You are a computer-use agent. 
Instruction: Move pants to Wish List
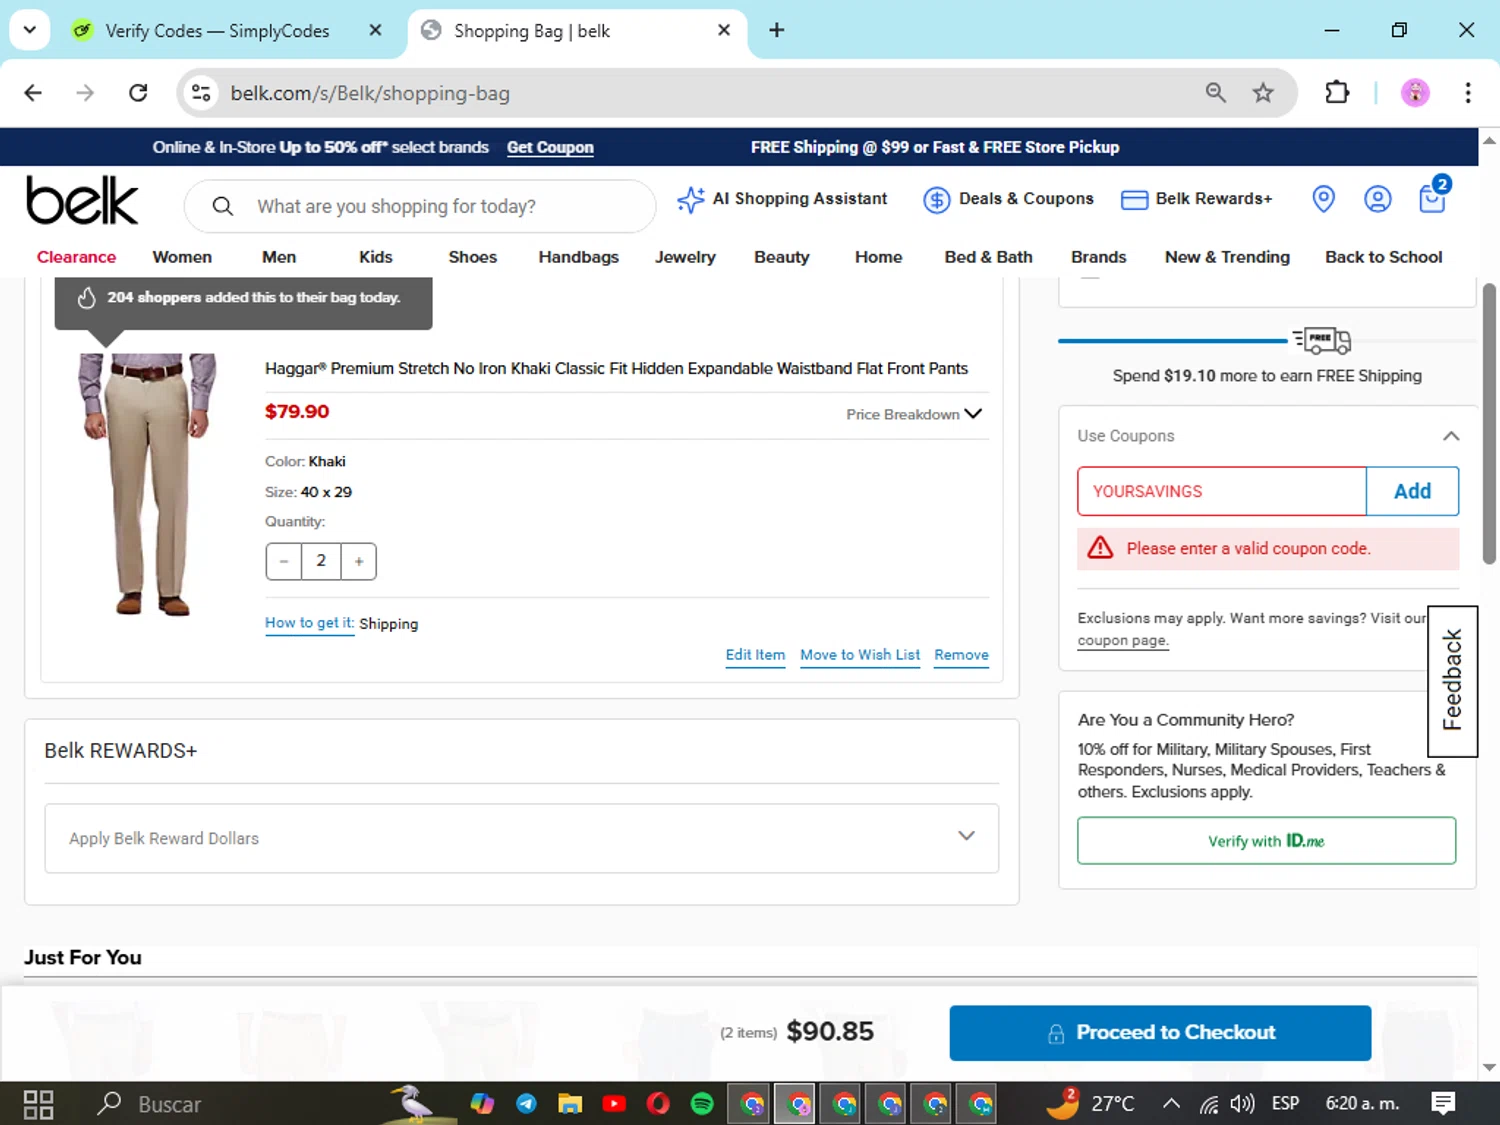point(860,655)
